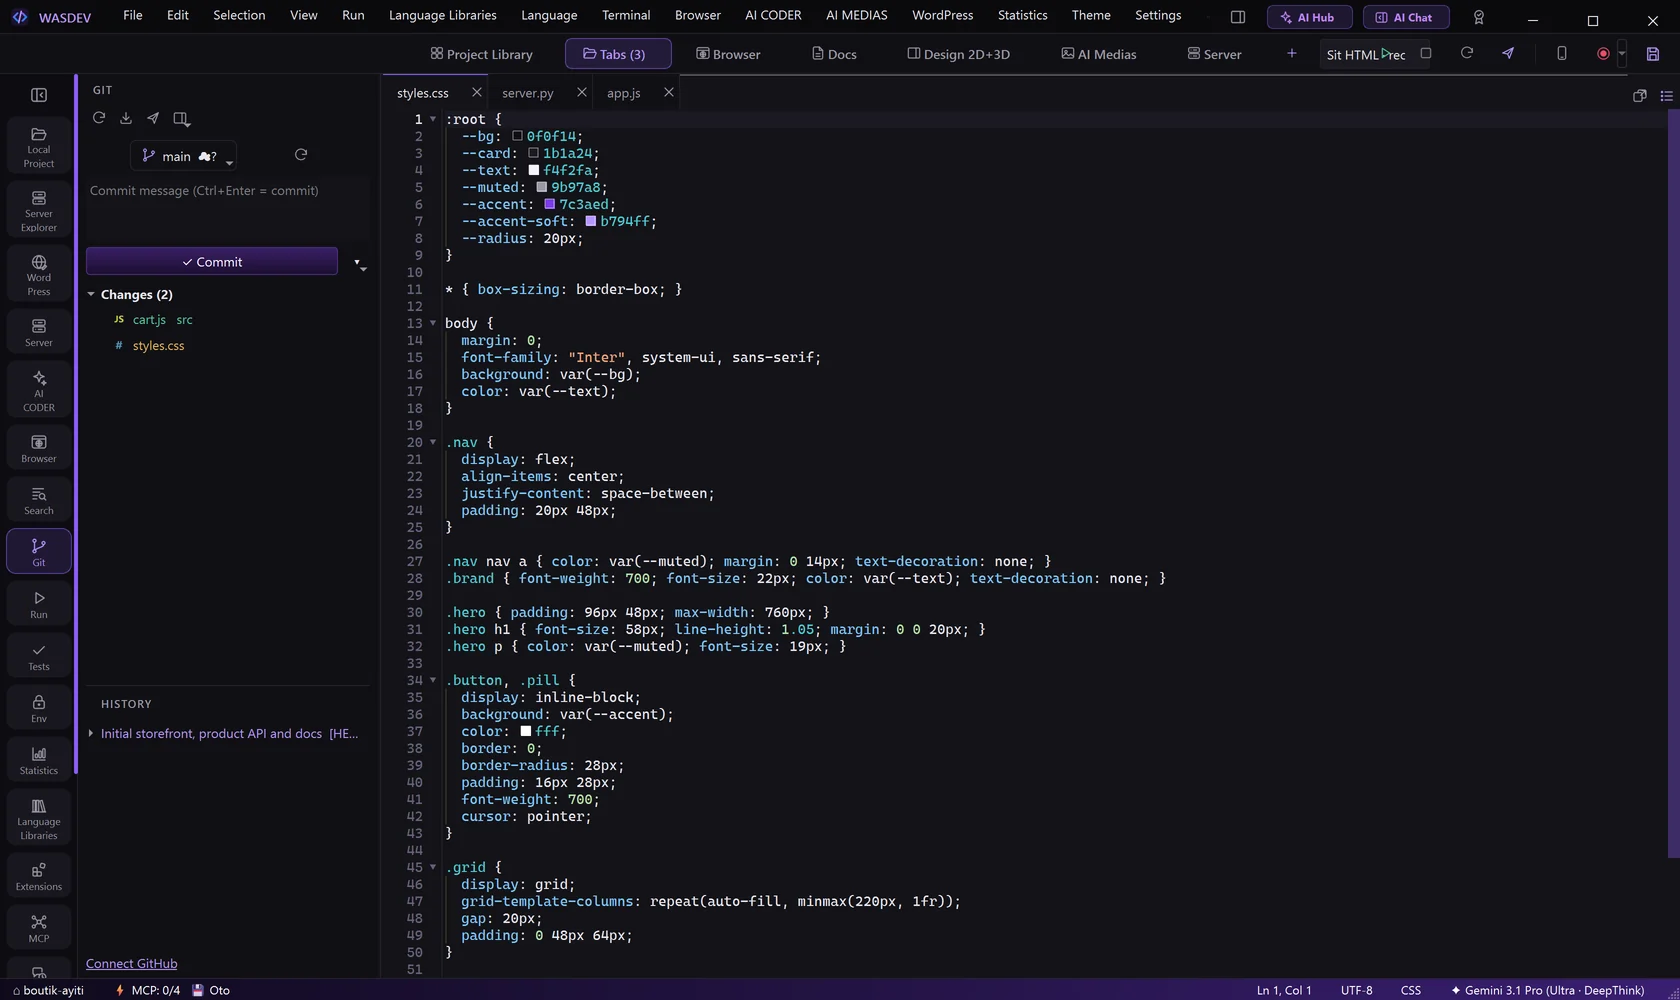The height and width of the screenshot is (1000, 1680).
Task: Click the Git pull download icon
Action: 126,118
